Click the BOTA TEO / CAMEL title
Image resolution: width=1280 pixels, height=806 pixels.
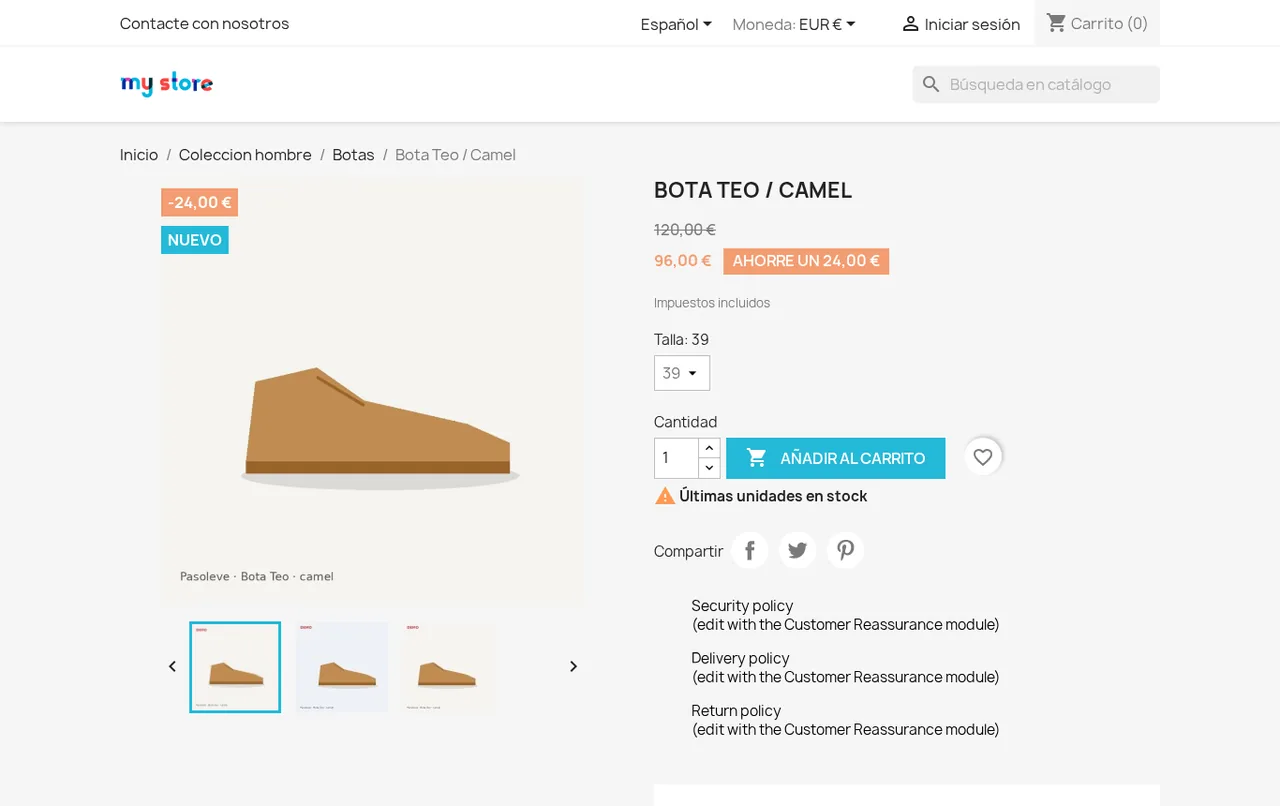pyautogui.click(x=753, y=190)
